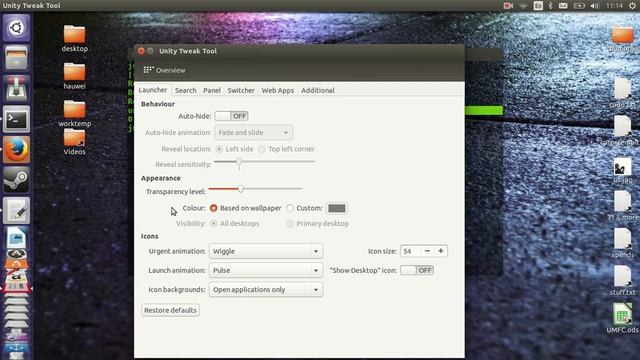
Task: Open the battery indicator
Action: coord(579,6)
